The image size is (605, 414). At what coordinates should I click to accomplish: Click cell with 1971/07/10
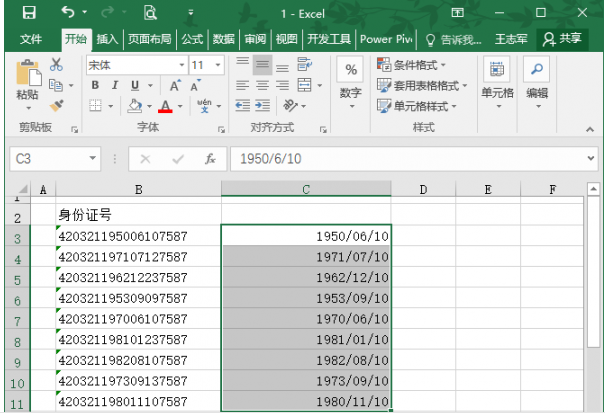pos(306,257)
